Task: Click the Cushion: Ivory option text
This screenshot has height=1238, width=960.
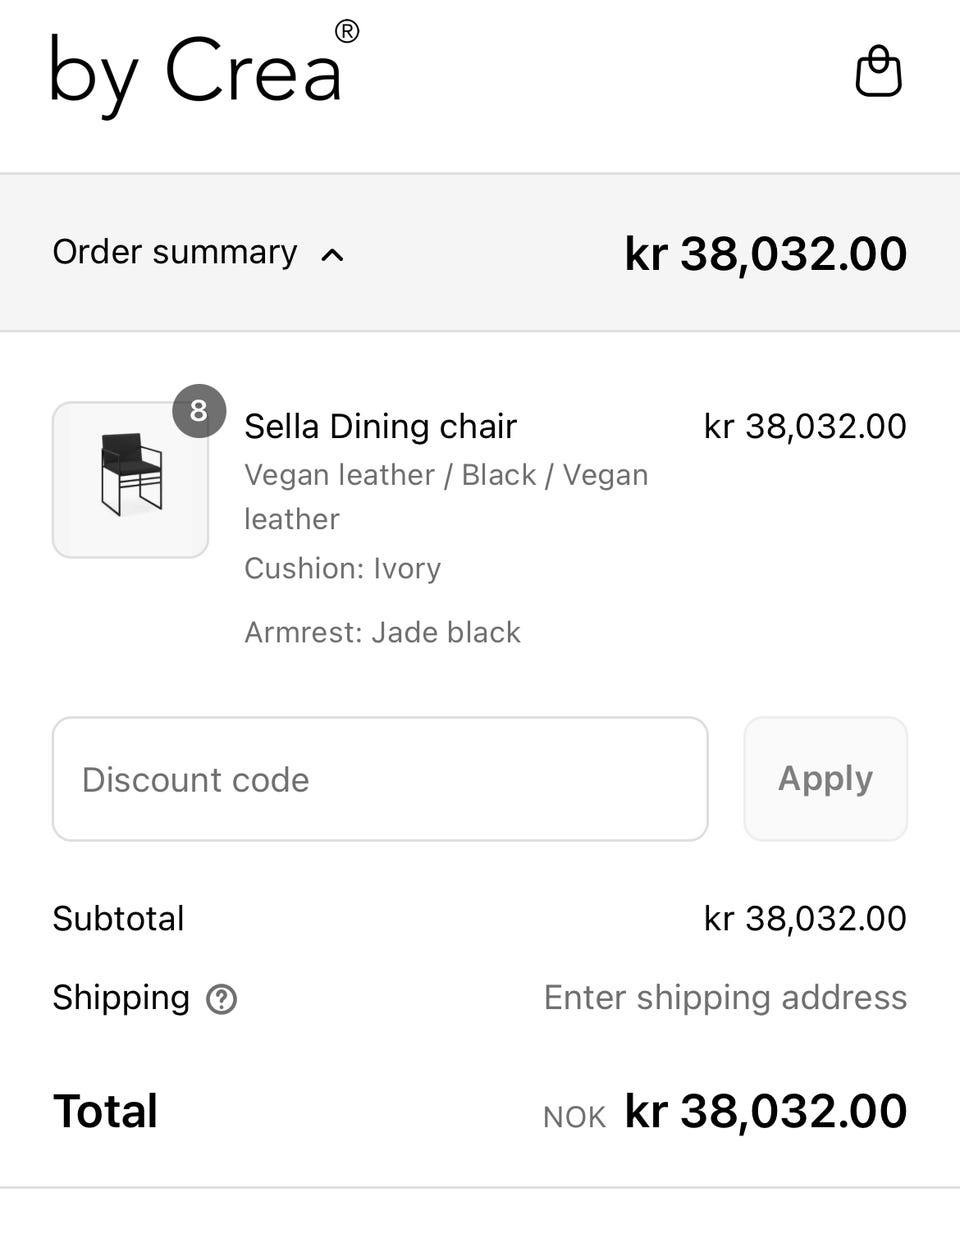Action: click(342, 568)
